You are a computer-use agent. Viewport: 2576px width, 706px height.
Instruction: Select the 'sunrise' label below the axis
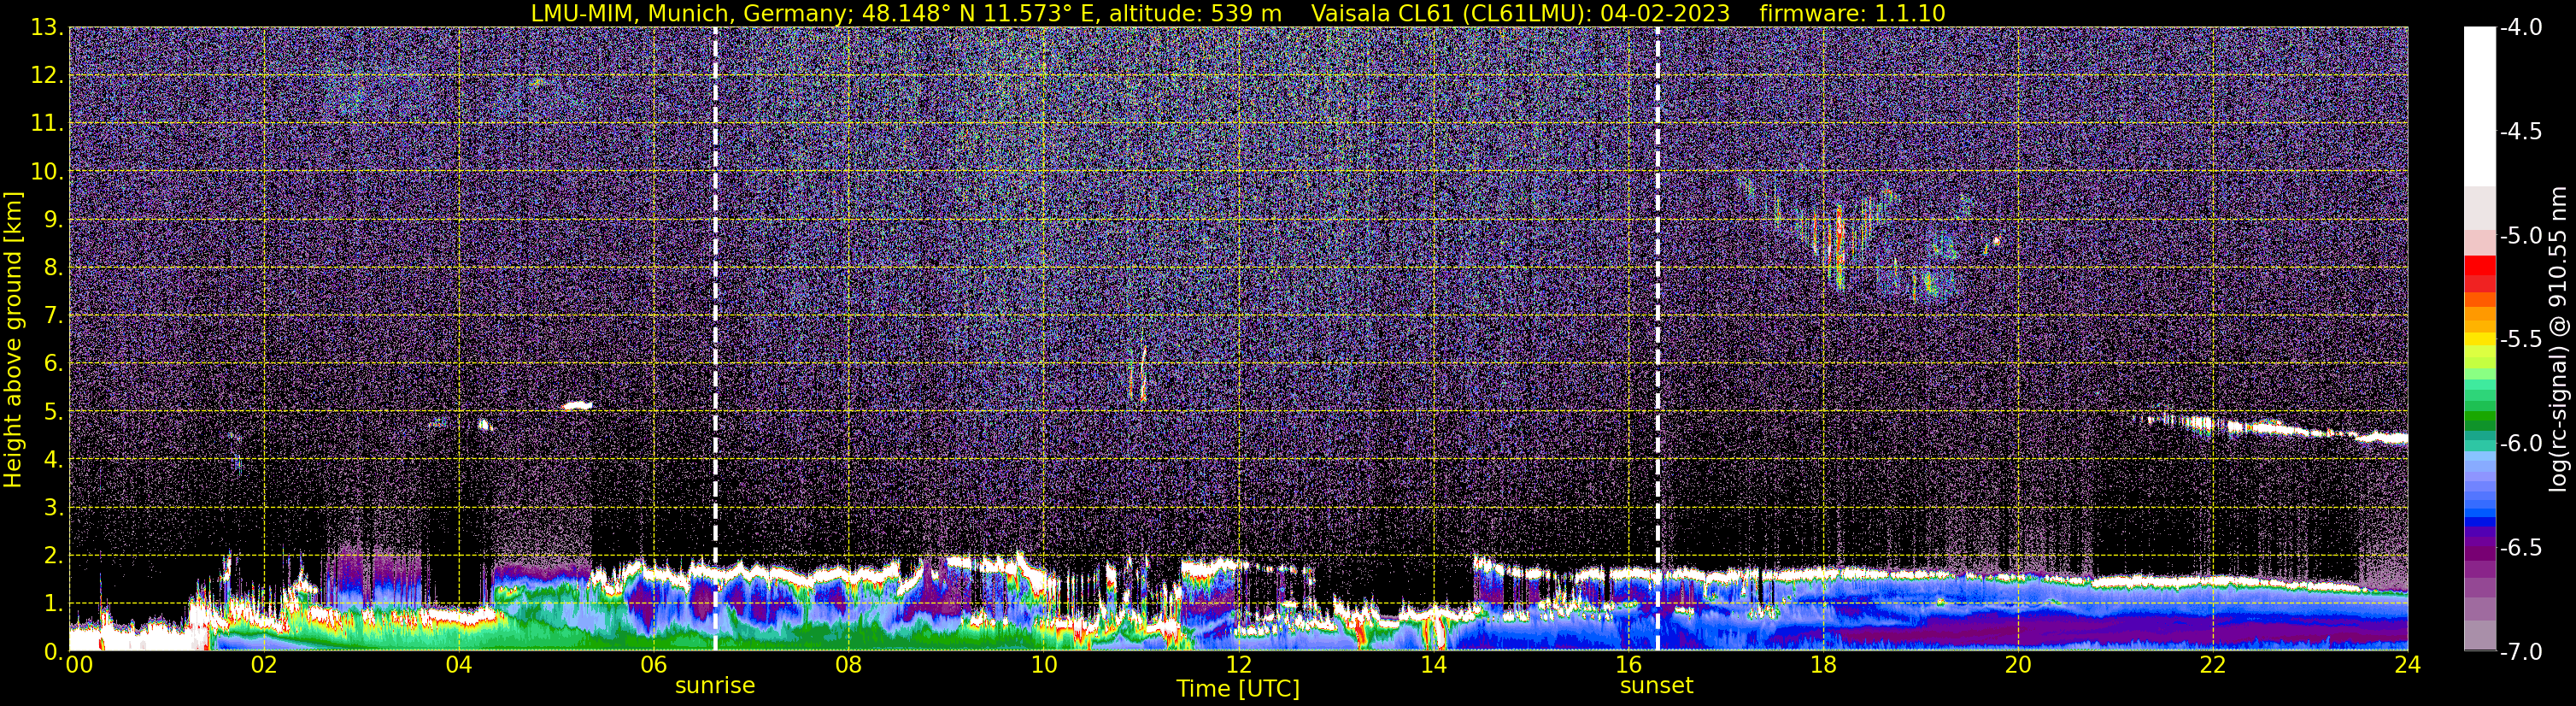click(715, 685)
